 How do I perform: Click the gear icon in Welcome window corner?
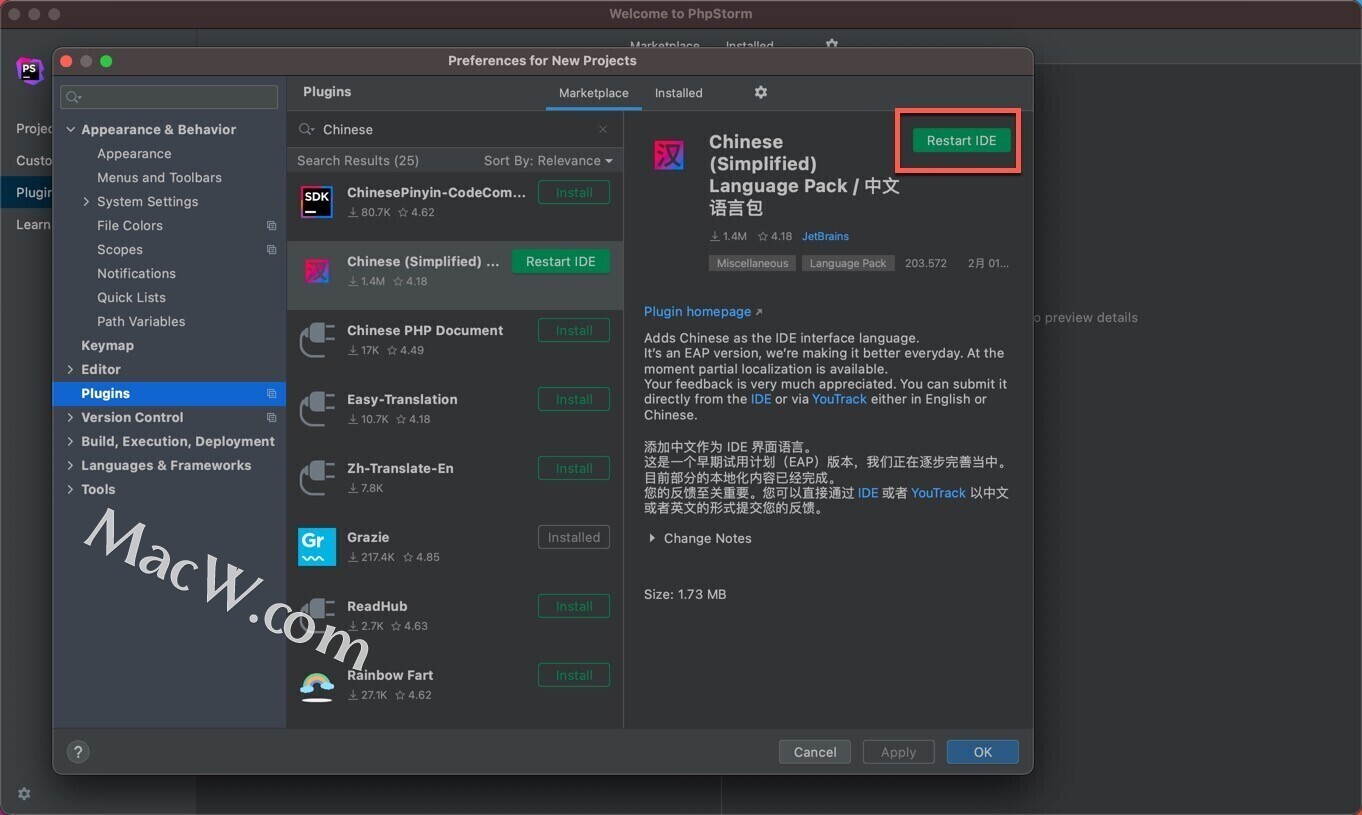point(24,793)
